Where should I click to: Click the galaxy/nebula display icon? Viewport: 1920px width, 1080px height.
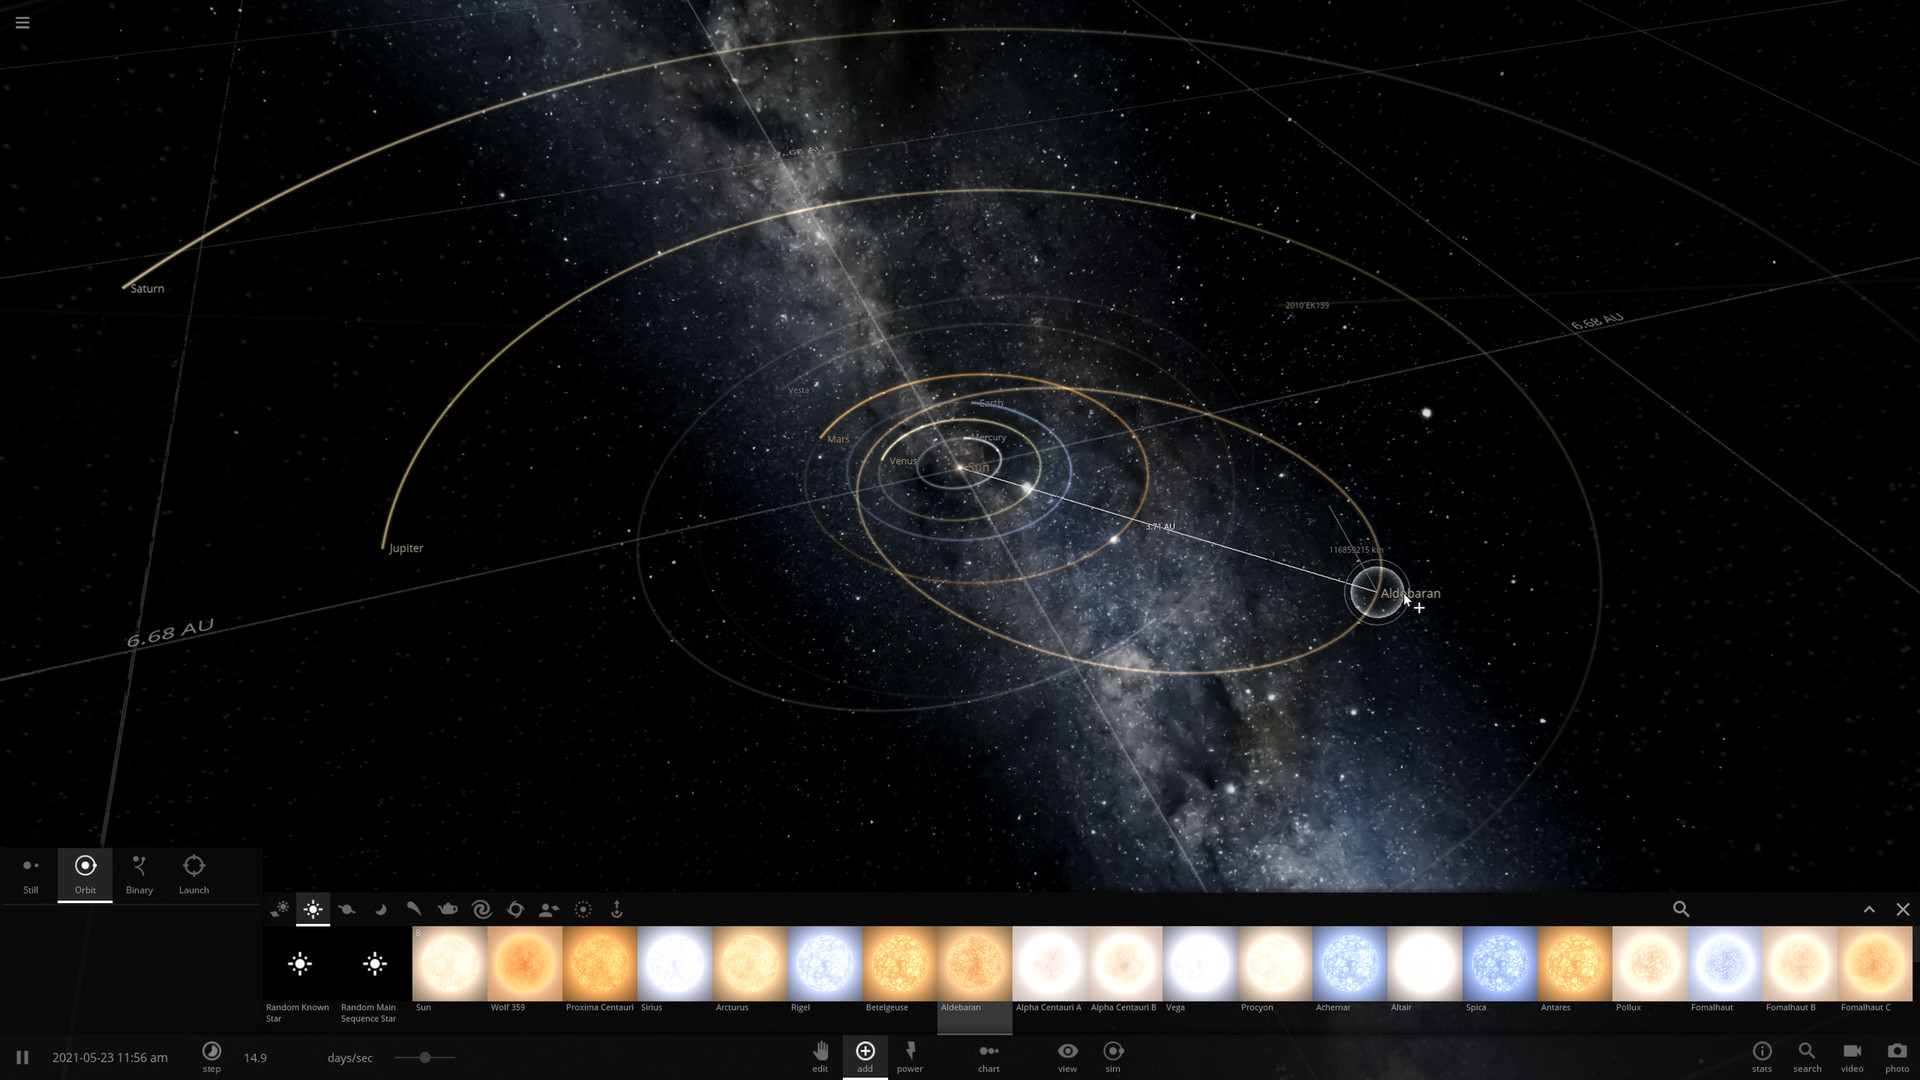[x=481, y=909]
